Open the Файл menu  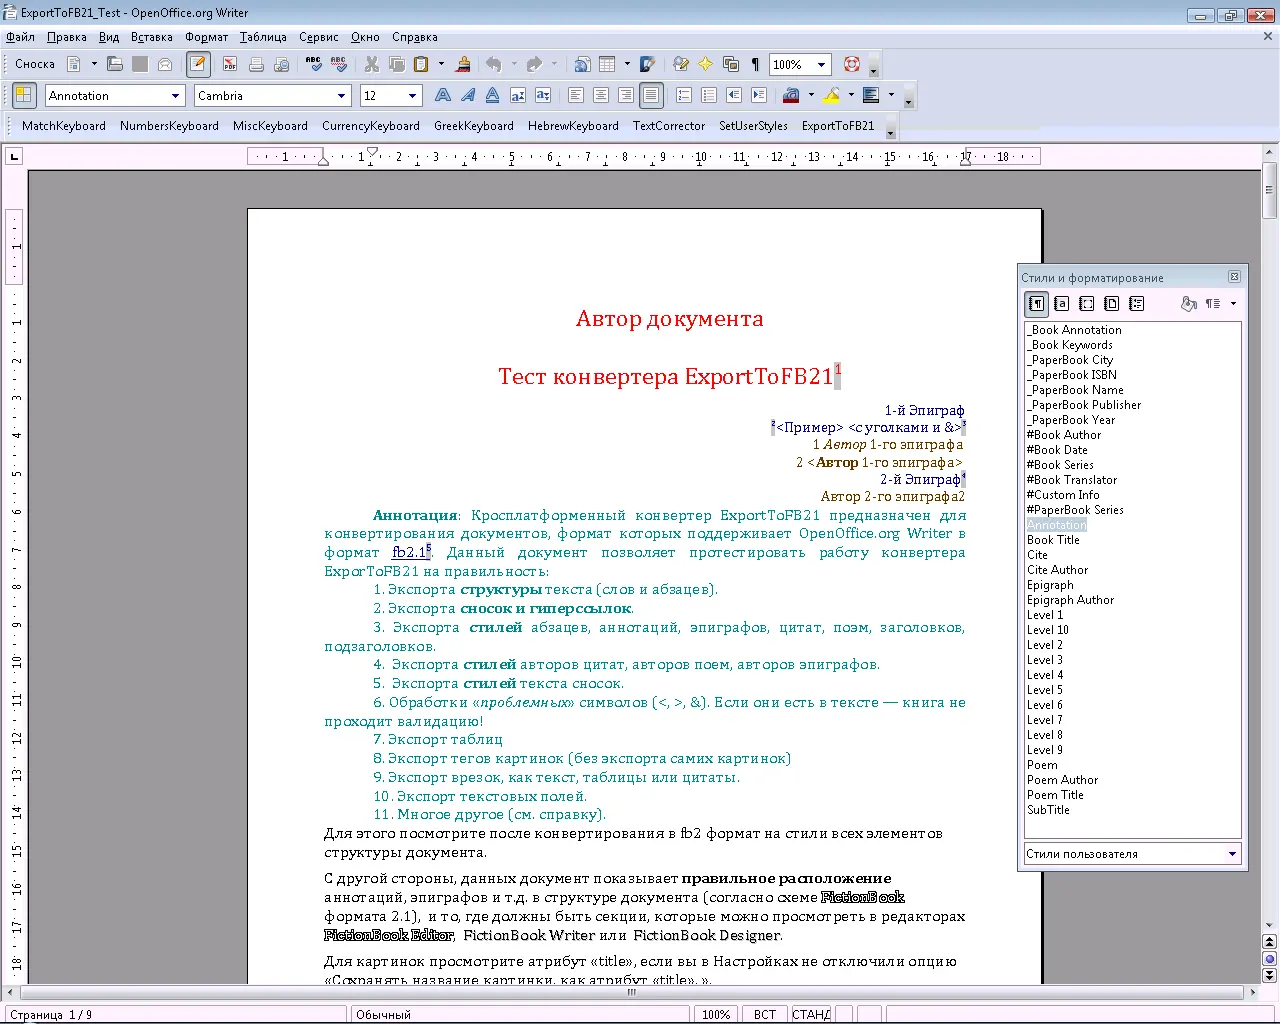[20, 37]
